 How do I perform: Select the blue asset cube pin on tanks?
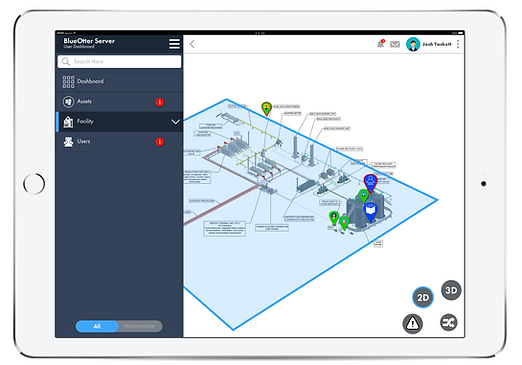[371, 212]
